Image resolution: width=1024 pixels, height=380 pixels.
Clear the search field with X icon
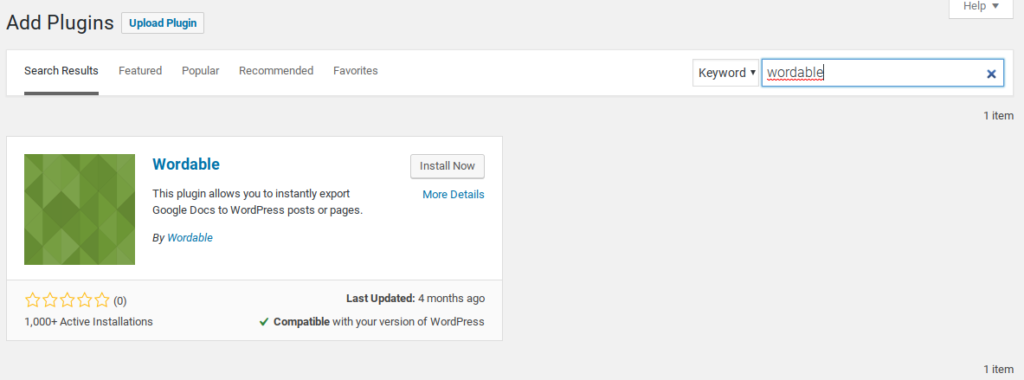(x=991, y=74)
